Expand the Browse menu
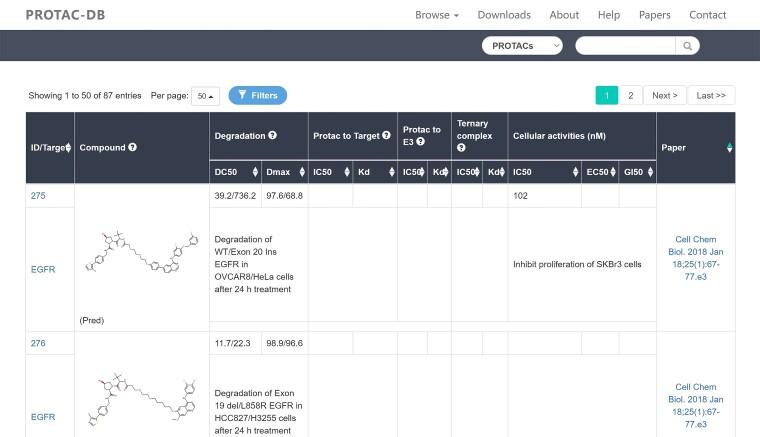760x437 pixels. click(437, 15)
